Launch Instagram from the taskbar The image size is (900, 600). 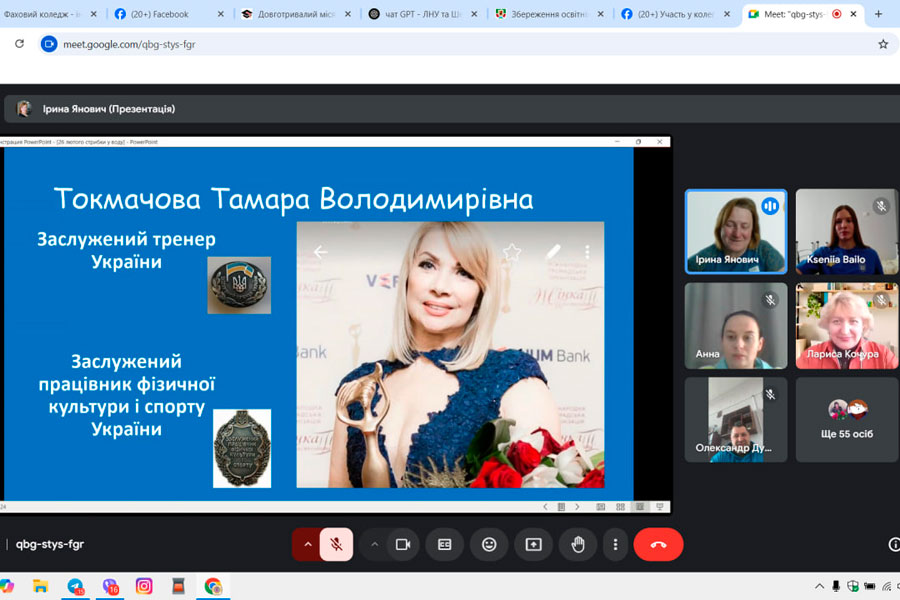[x=144, y=586]
